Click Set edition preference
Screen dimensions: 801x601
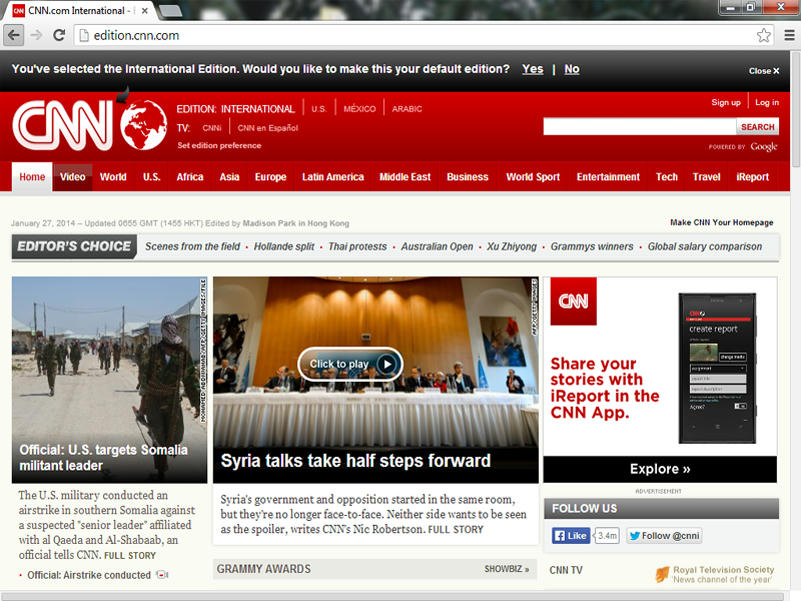(x=219, y=145)
